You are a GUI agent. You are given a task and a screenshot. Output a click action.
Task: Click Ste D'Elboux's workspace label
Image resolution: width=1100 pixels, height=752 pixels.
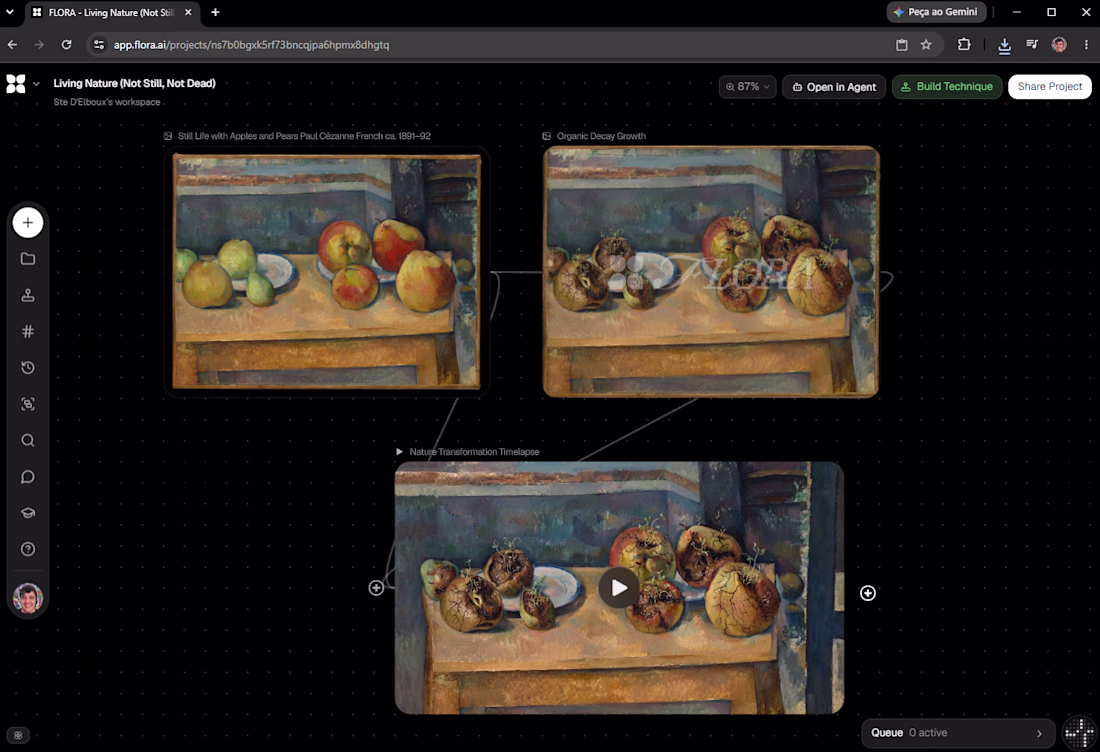tap(107, 102)
